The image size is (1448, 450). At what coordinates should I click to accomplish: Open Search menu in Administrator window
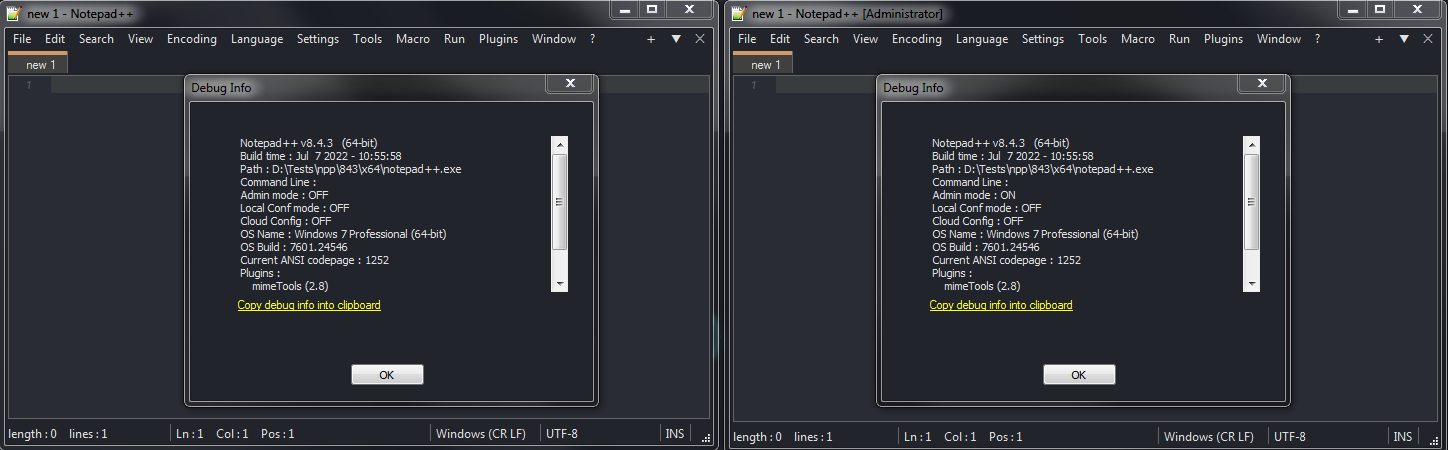(821, 39)
